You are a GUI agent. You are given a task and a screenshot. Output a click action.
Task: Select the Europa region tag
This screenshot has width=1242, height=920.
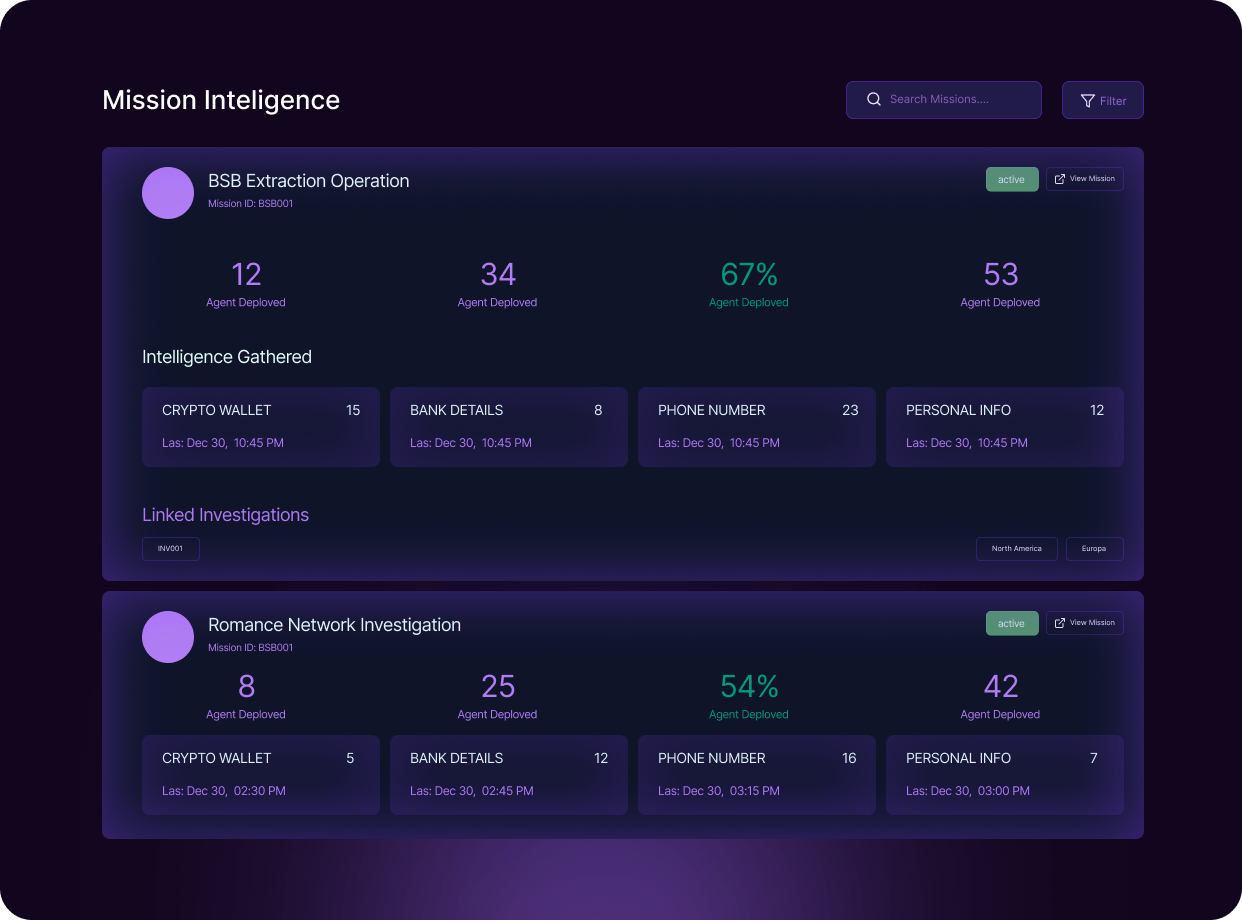pos(1095,549)
